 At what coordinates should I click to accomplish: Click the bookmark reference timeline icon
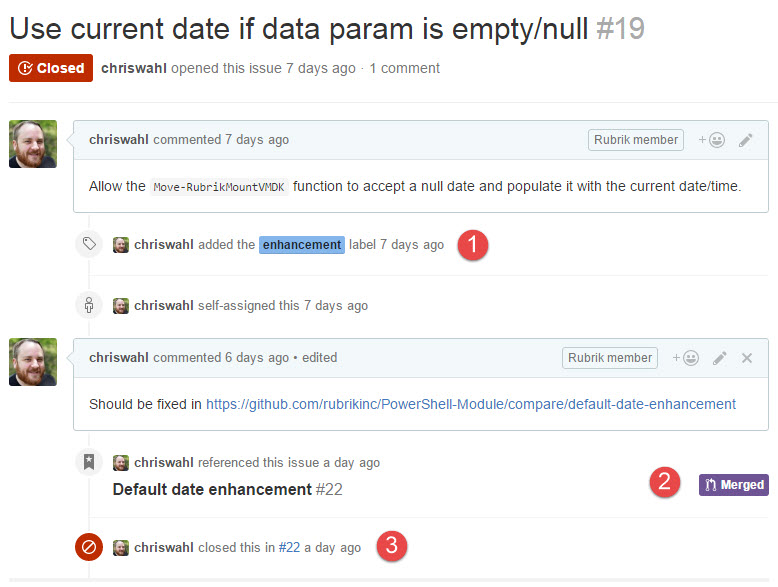coord(89,462)
